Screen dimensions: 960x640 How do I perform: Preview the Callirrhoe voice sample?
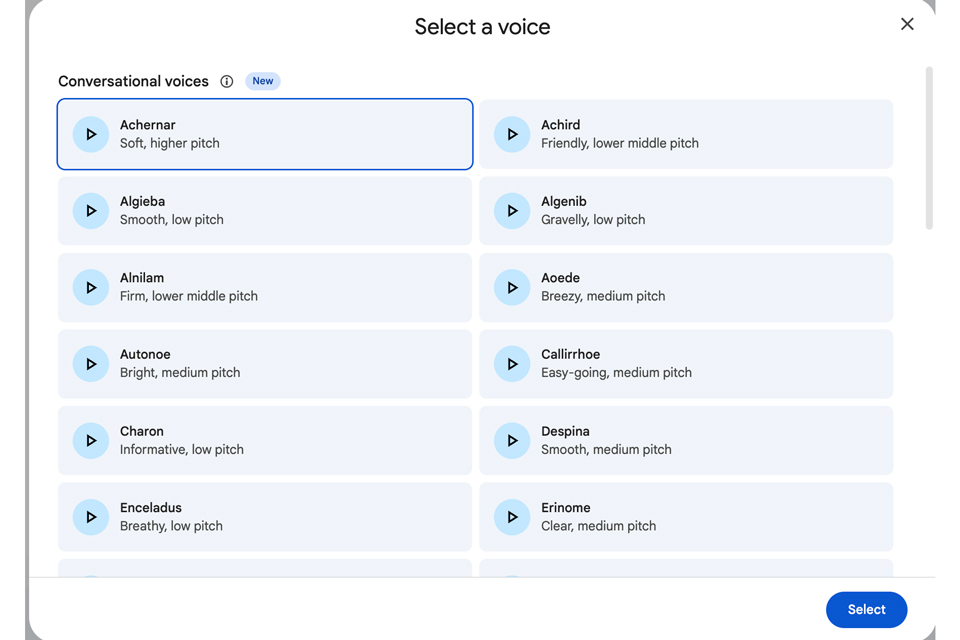click(512, 364)
